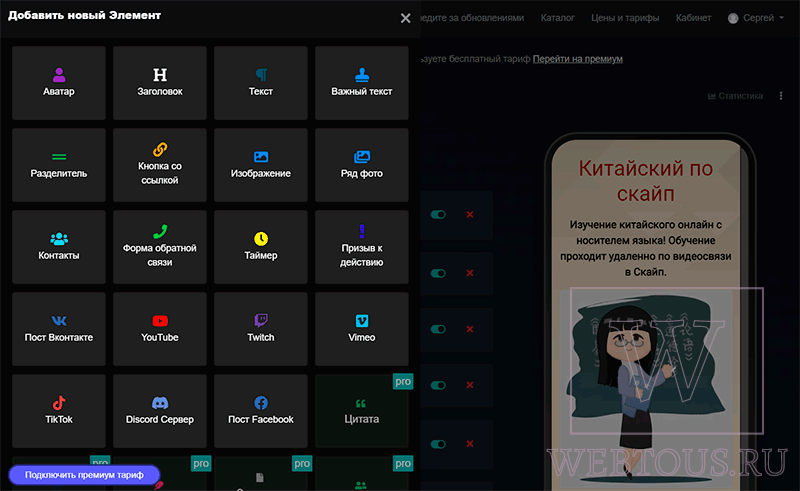
Task: Choose the Кнопка со ссылкой element
Action: click(x=160, y=165)
